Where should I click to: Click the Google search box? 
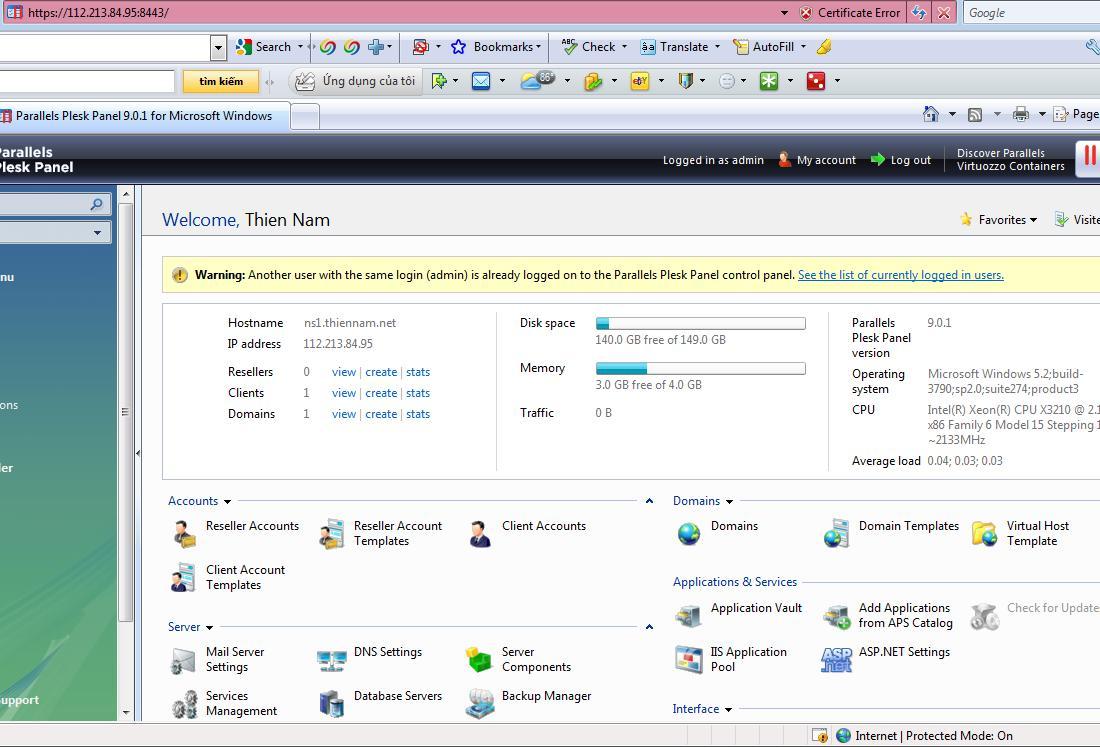click(1032, 13)
